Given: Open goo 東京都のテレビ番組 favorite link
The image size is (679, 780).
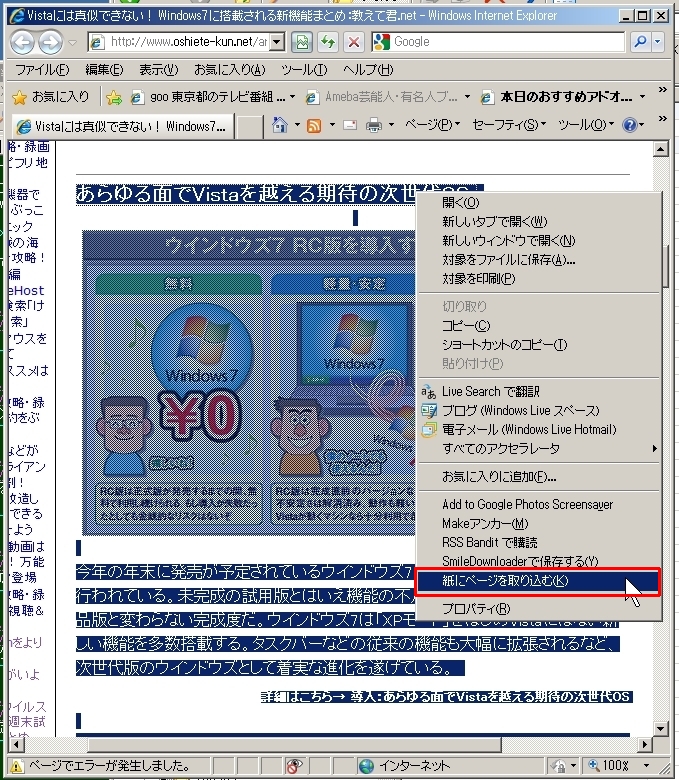Looking at the screenshot, I should click(x=213, y=97).
